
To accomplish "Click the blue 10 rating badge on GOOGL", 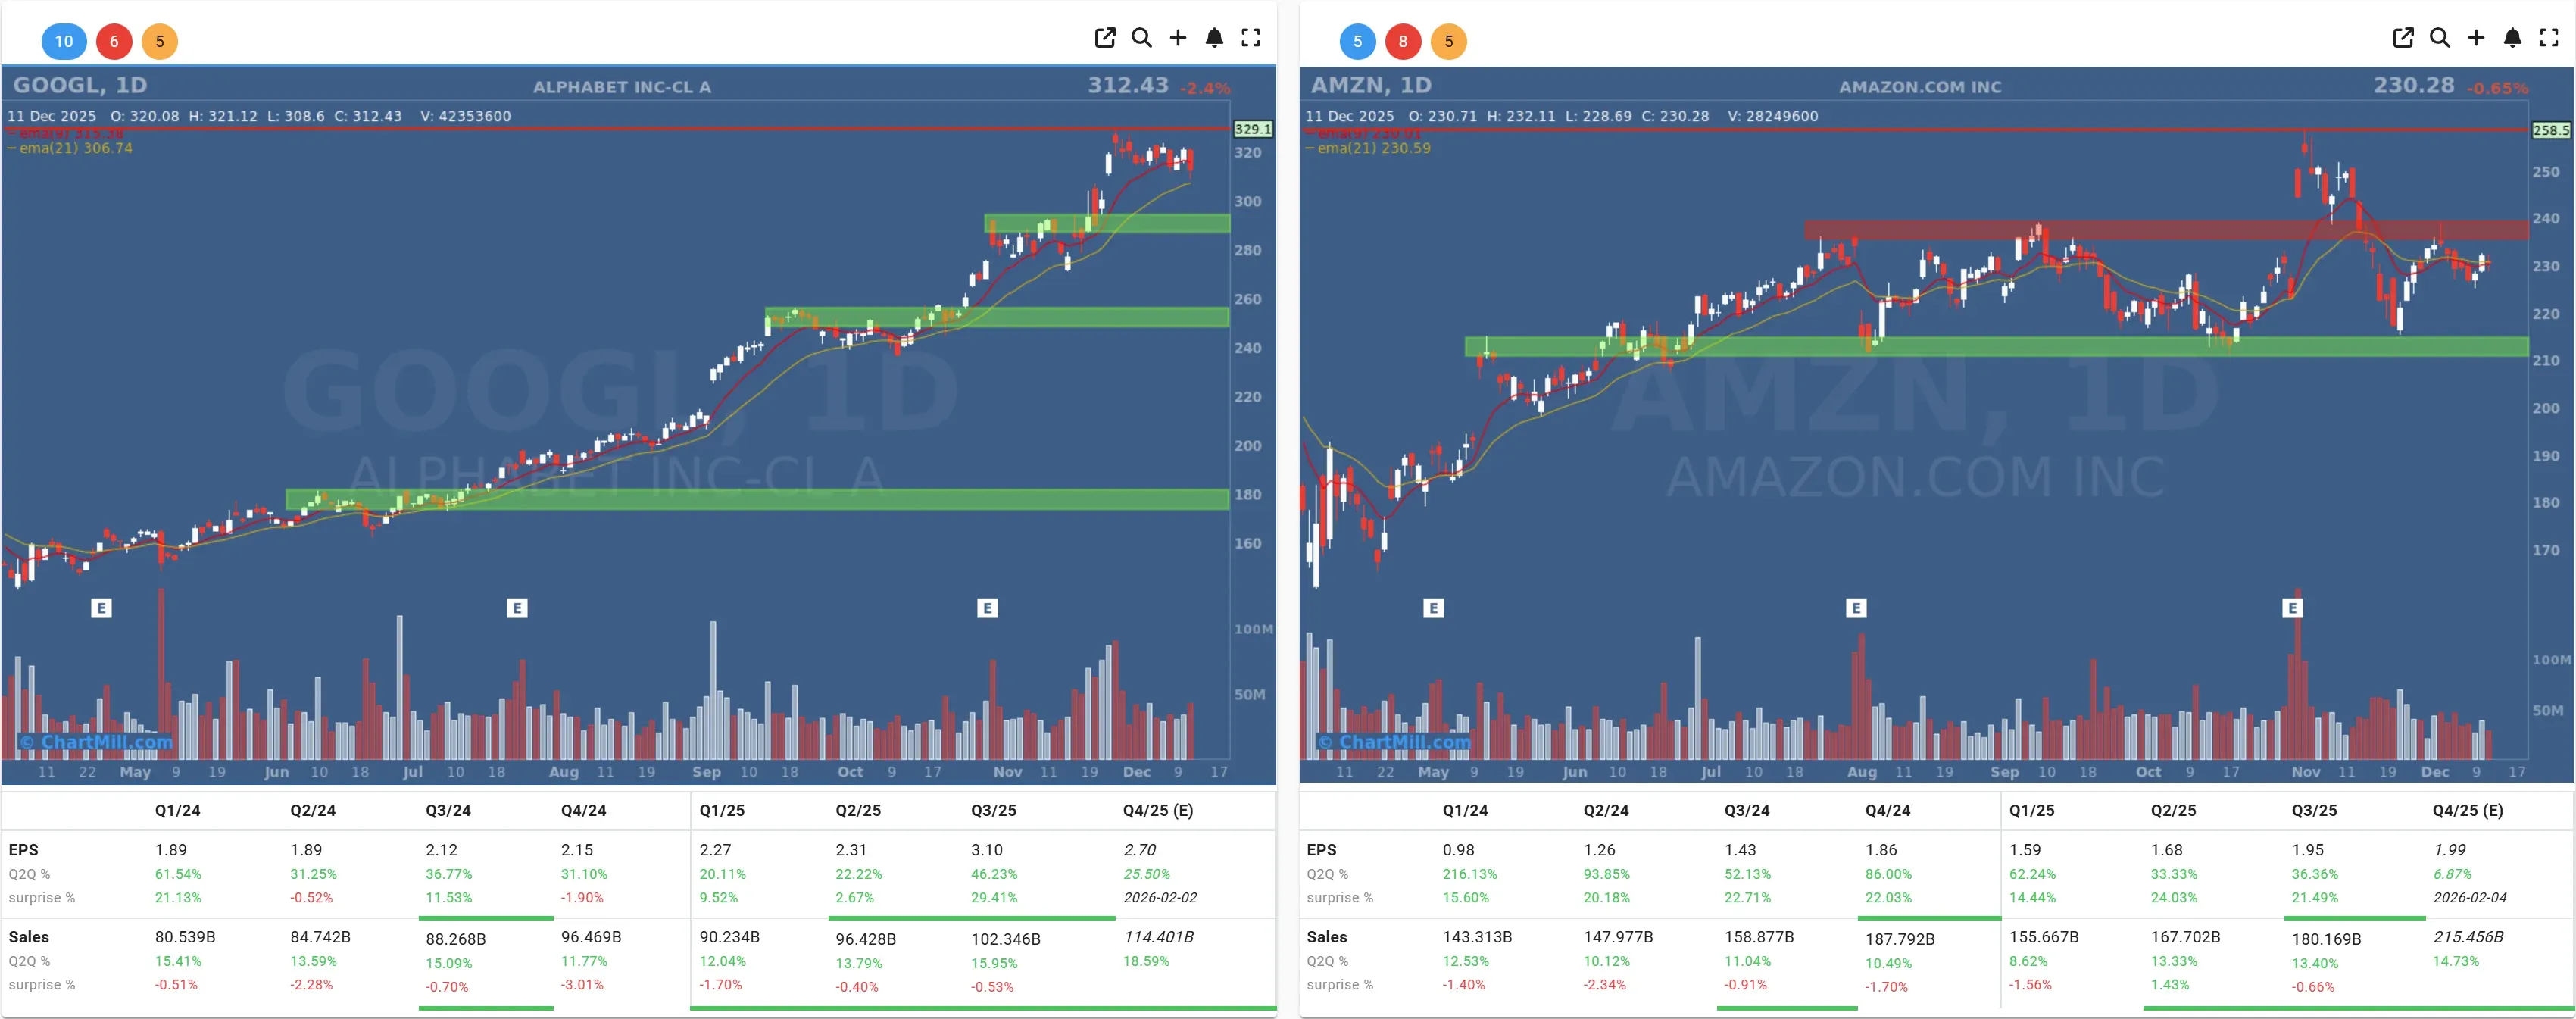I will click(x=64, y=42).
